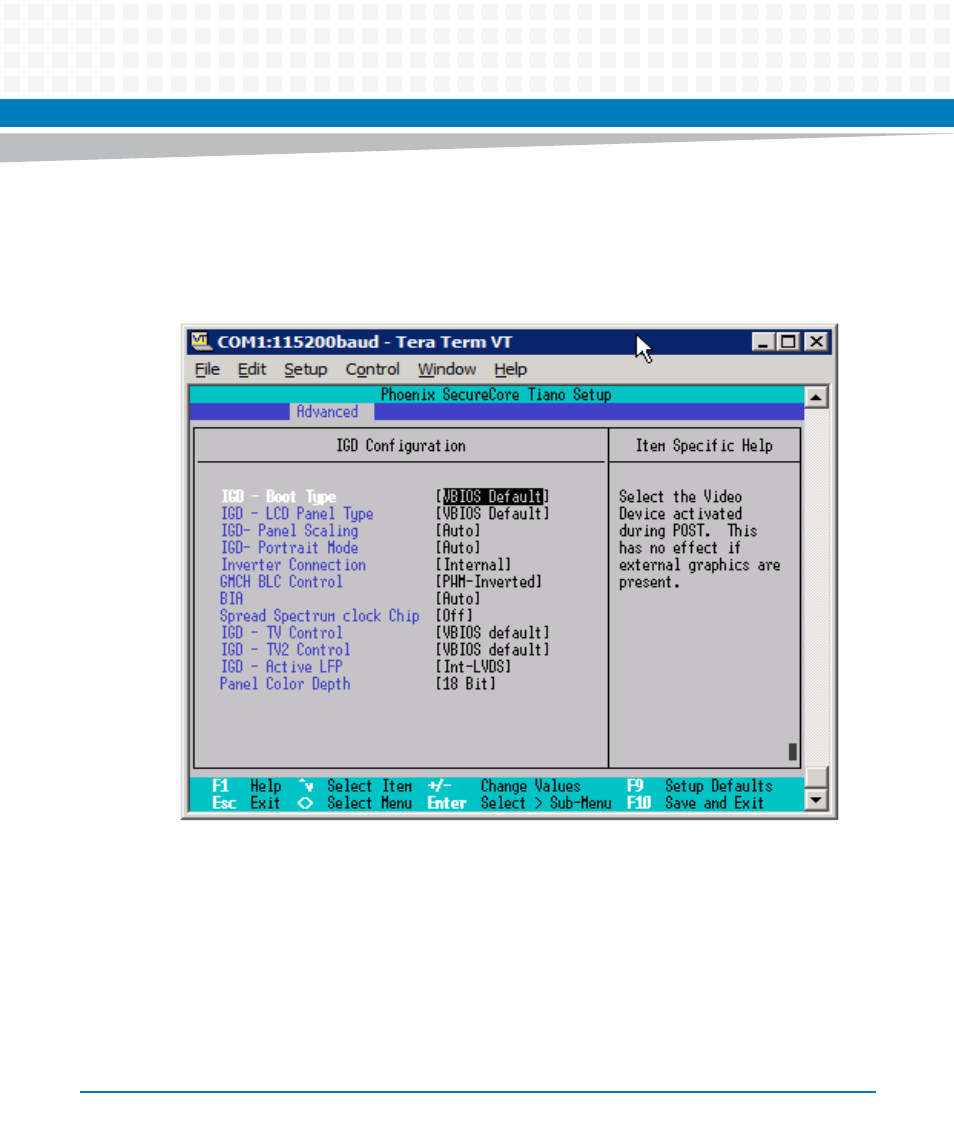Screen dimensions: 954x1145
Task: Open the Setup menu
Action: (305, 369)
